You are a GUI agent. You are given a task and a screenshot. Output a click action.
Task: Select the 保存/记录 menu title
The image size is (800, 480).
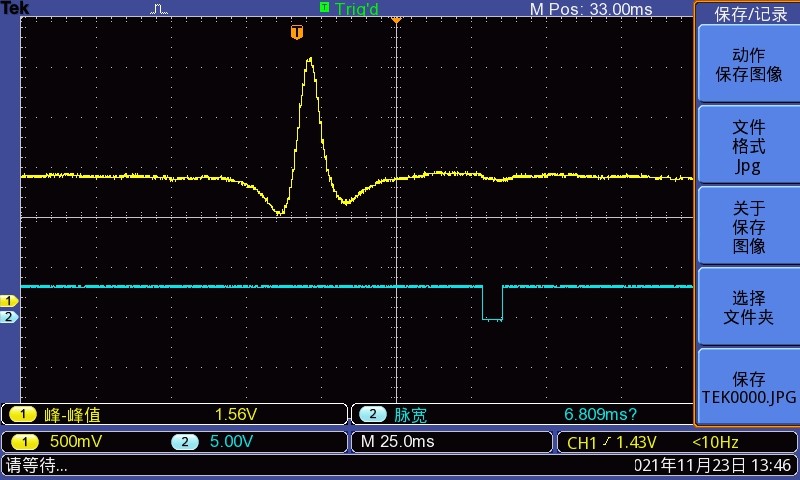(751, 14)
